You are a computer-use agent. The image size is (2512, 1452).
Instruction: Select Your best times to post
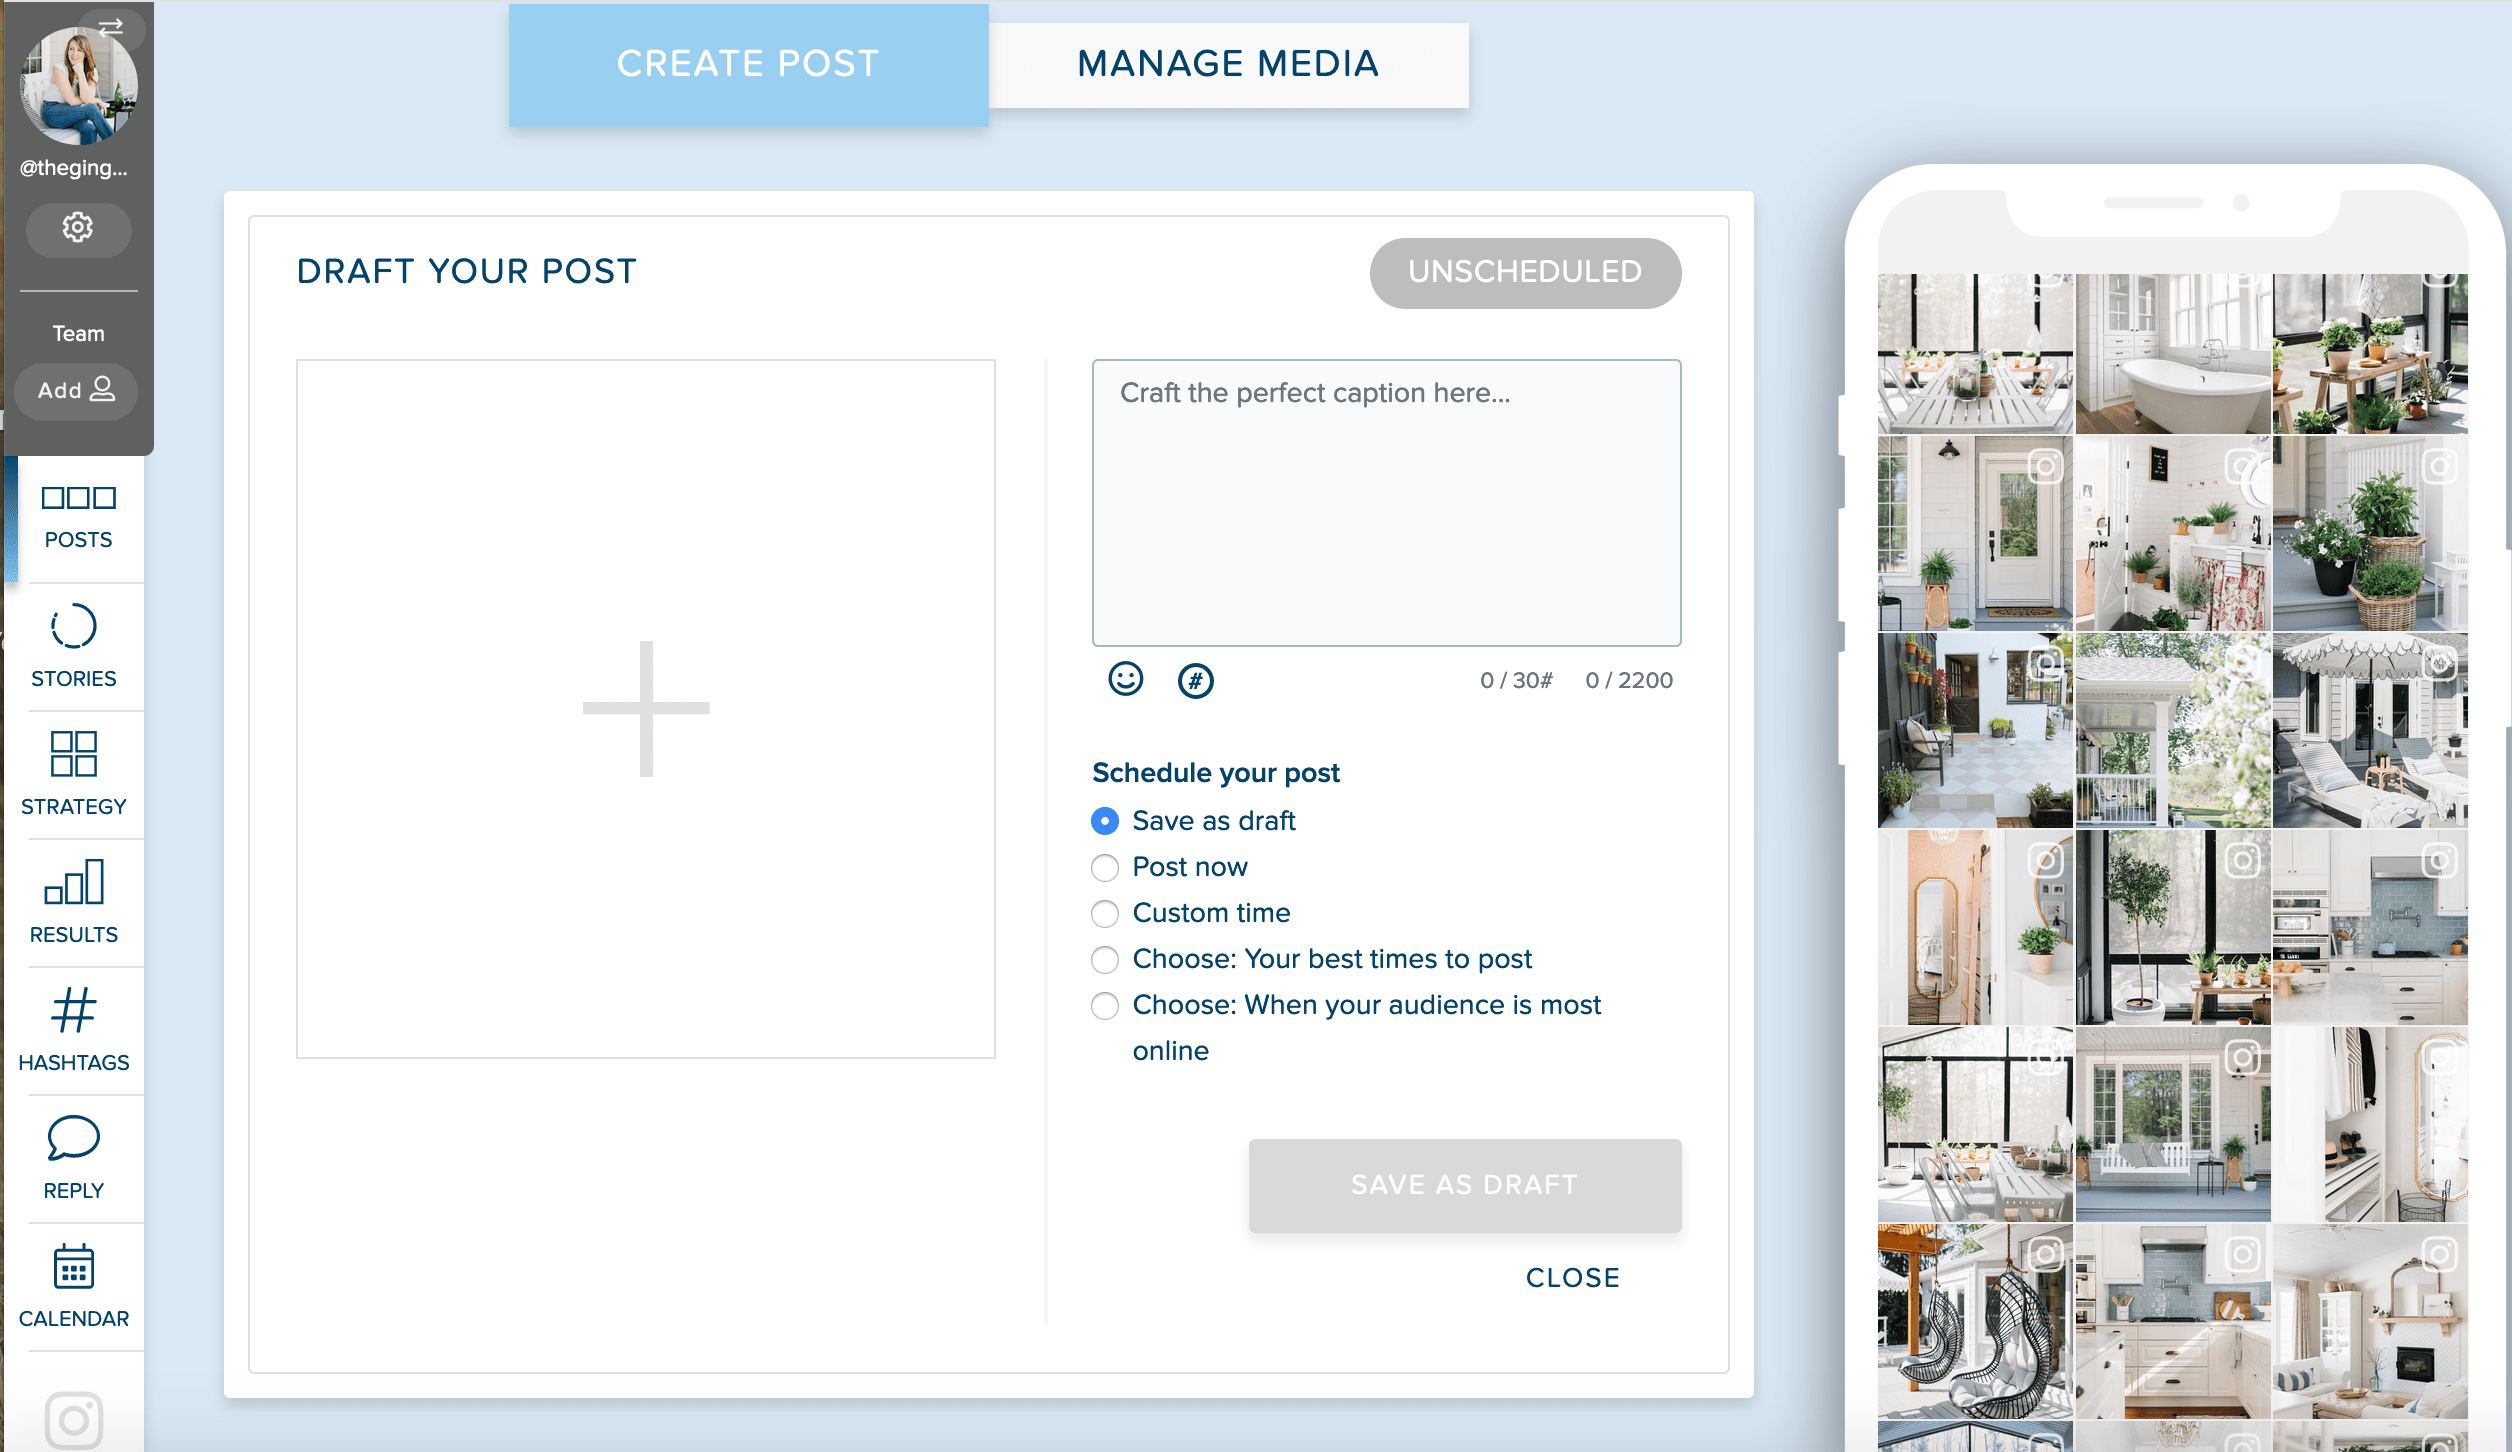point(1105,959)
